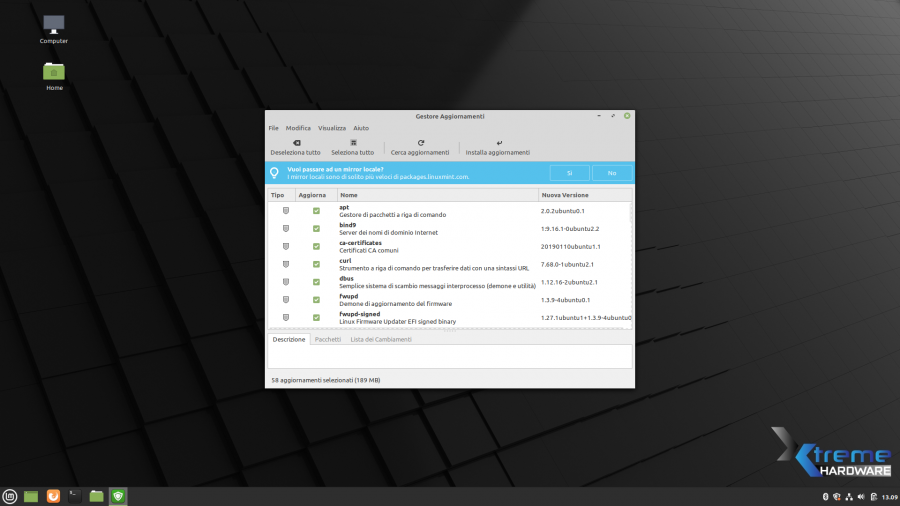Open the terminal from the taskbar

(75, 496)
